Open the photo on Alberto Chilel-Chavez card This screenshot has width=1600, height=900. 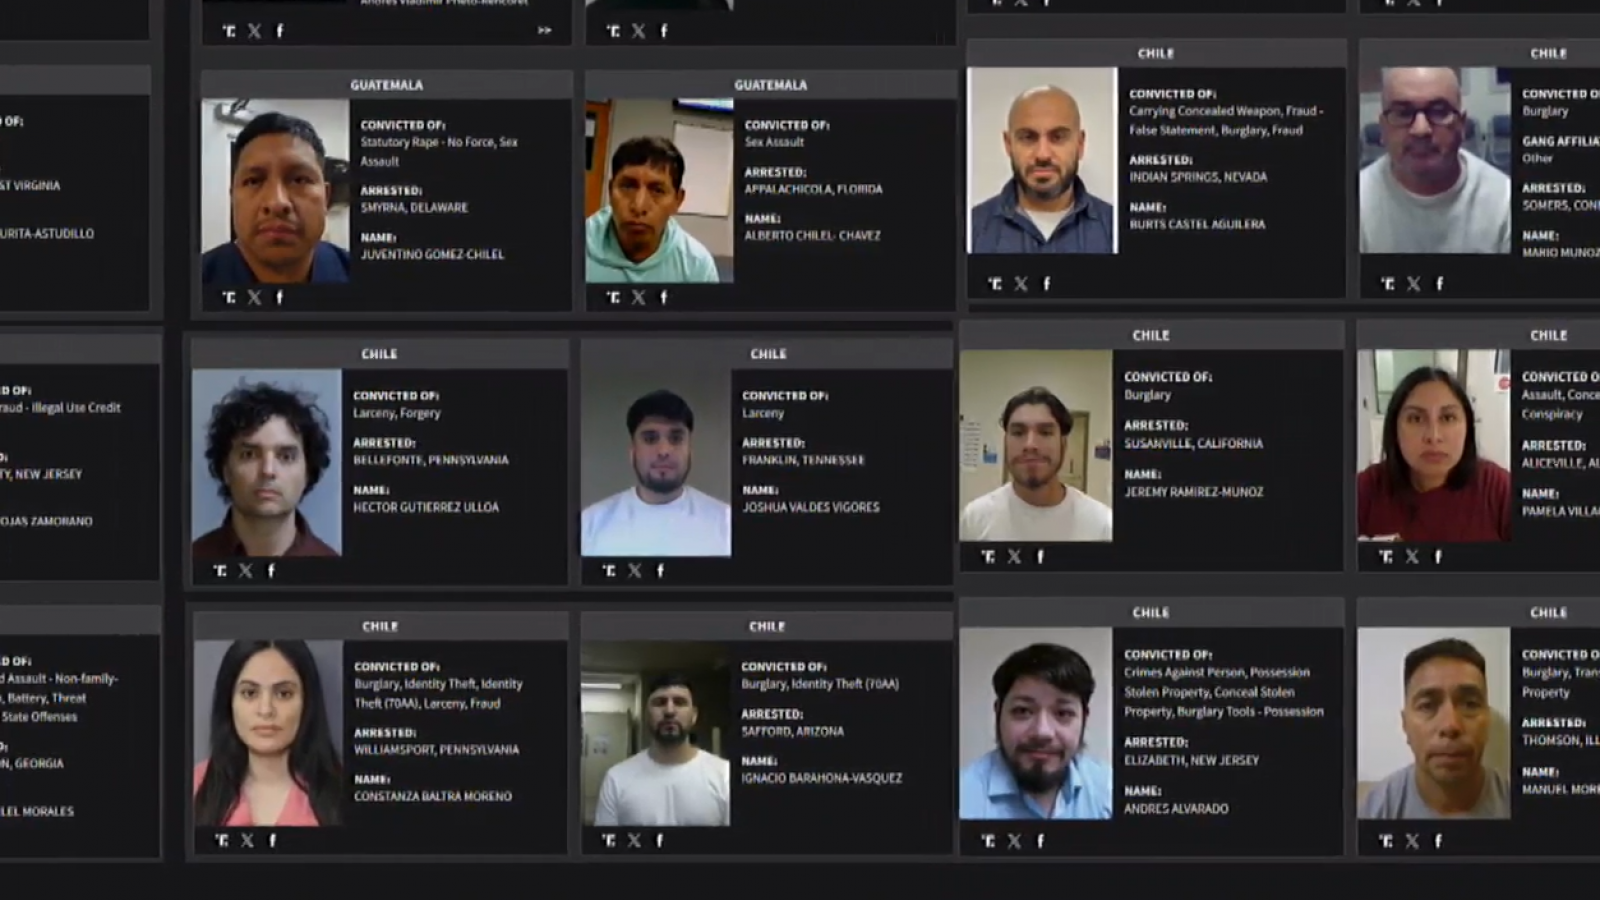659,191
